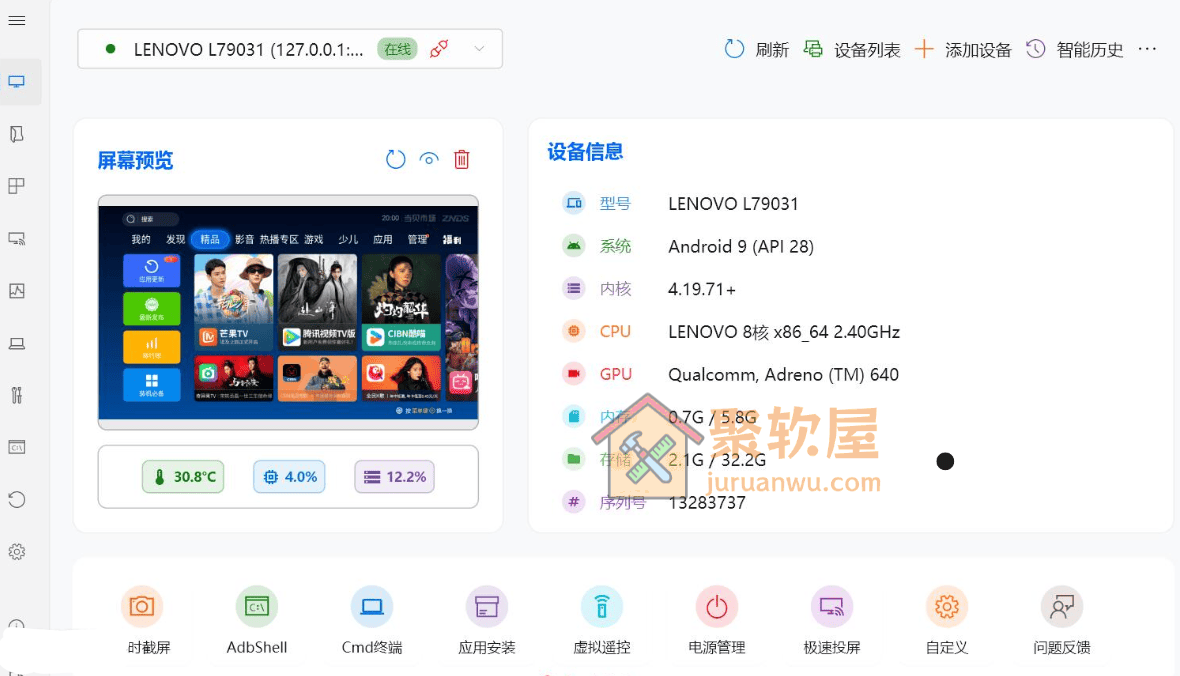Viewport: 1180px width, 676px height.
Task: Toggle screen preview visibility eye icon
Action: [x=429, y=159]
